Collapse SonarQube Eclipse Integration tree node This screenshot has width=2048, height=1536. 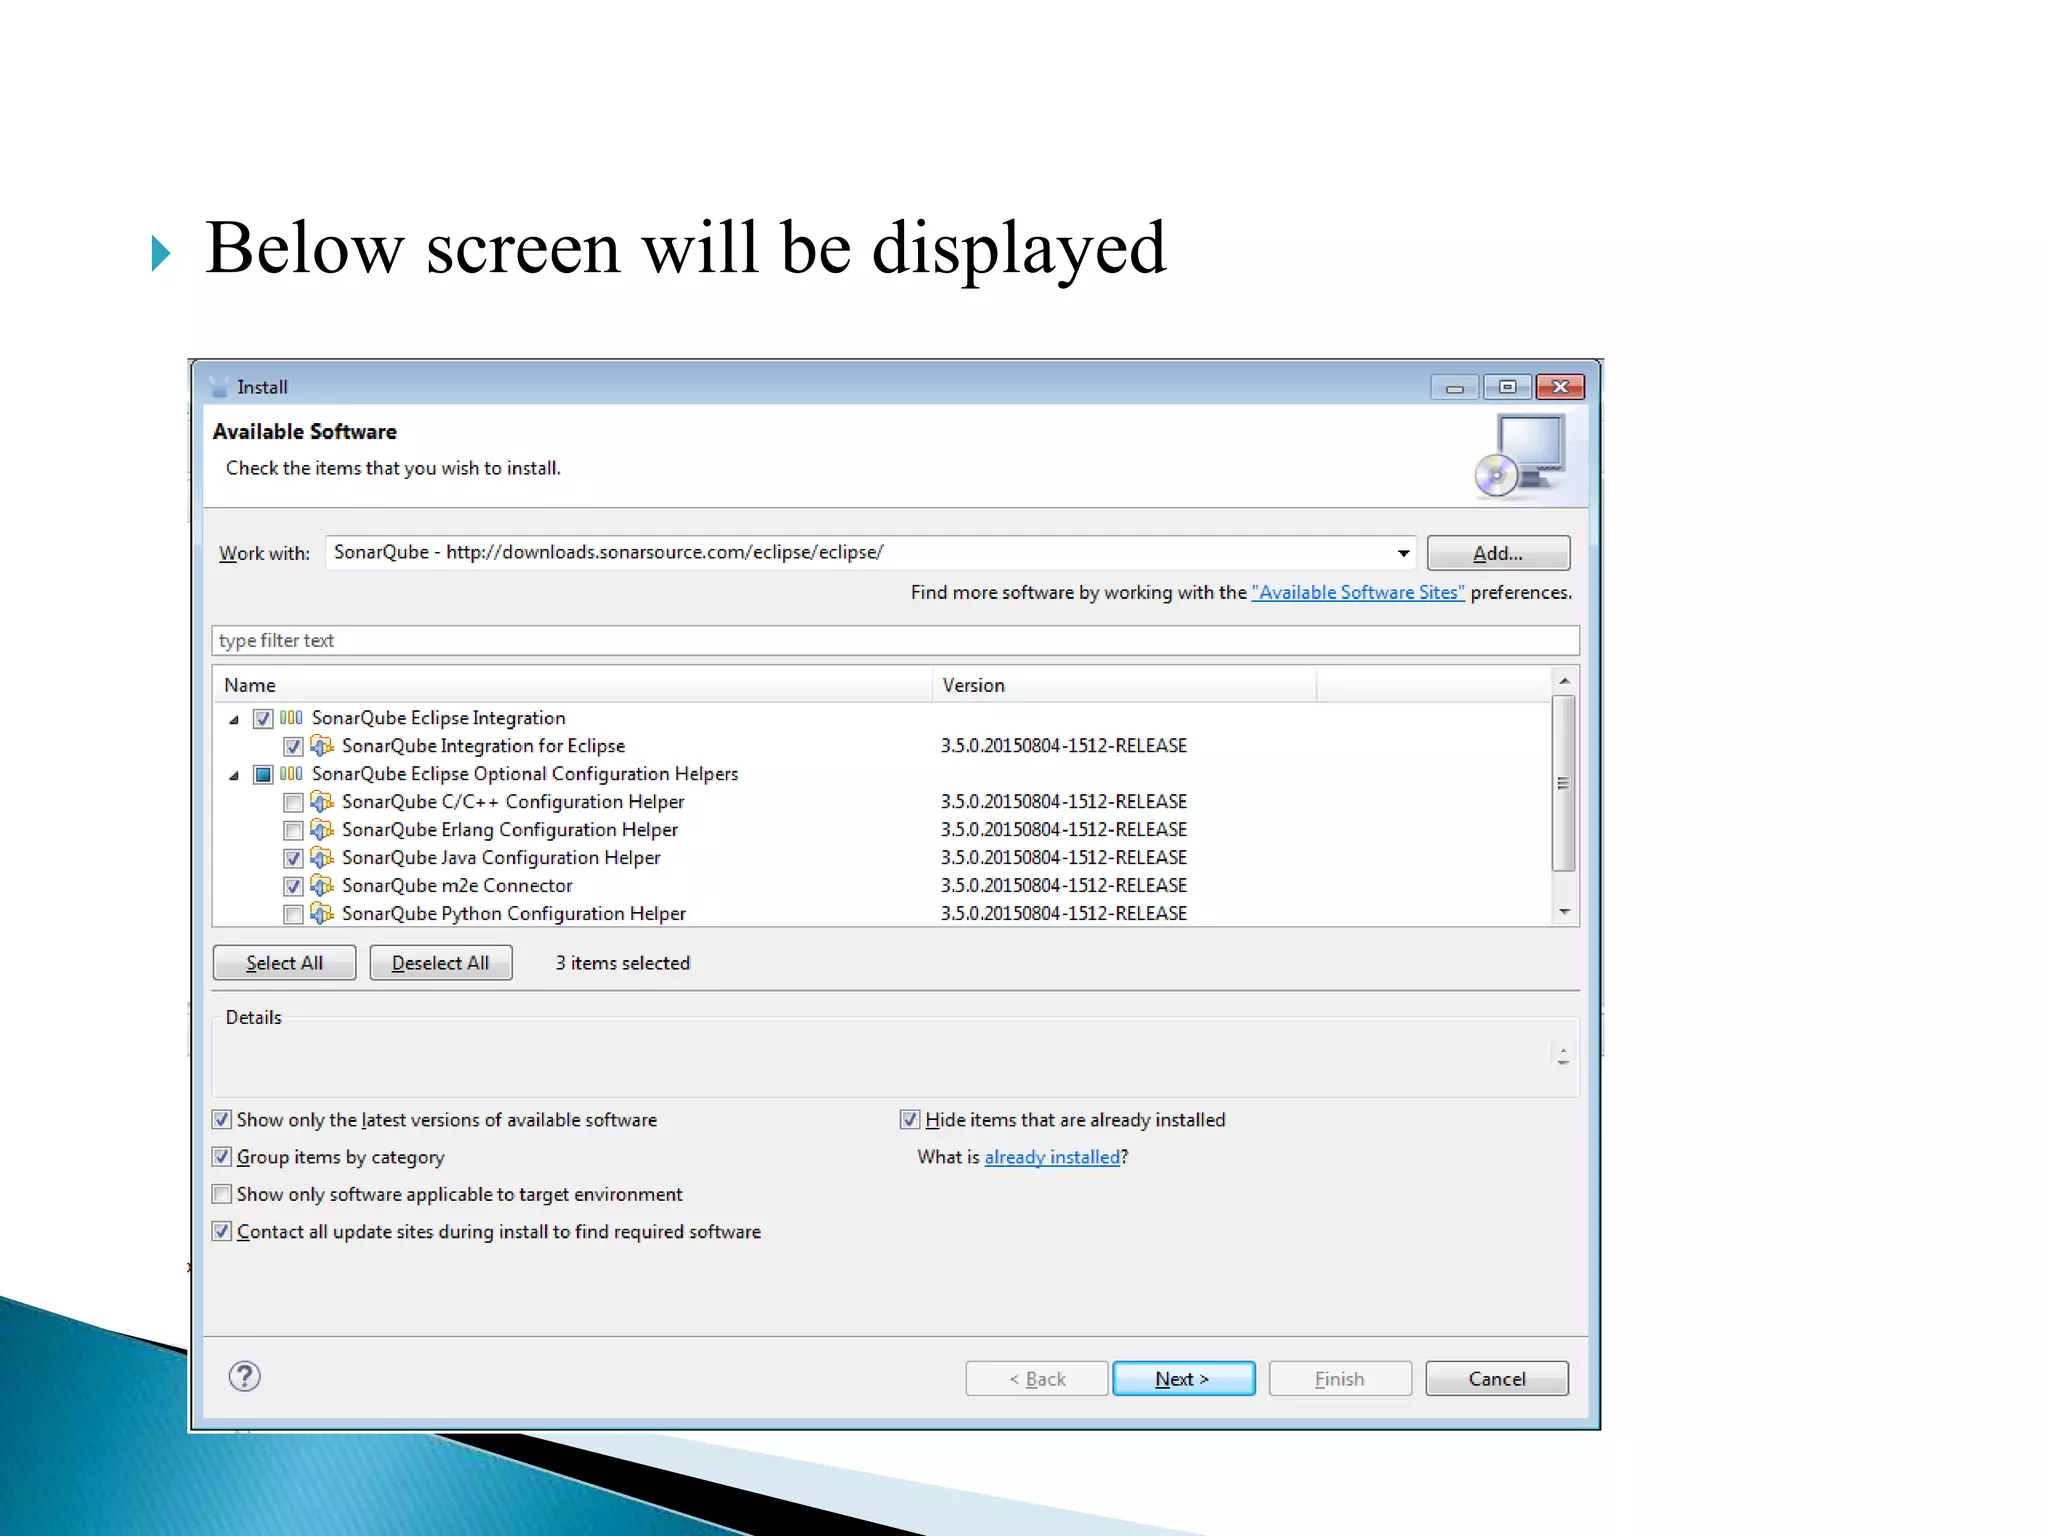point(234,719)
